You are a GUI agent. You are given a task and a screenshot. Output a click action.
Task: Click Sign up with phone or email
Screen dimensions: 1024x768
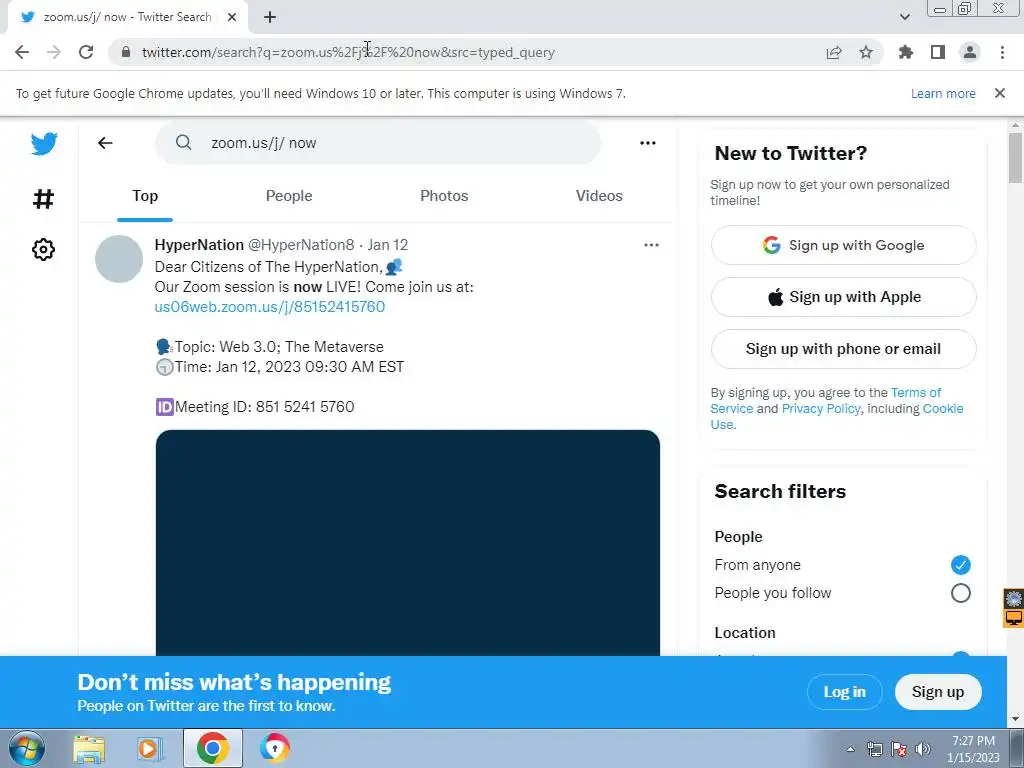[x=843, y=349]
